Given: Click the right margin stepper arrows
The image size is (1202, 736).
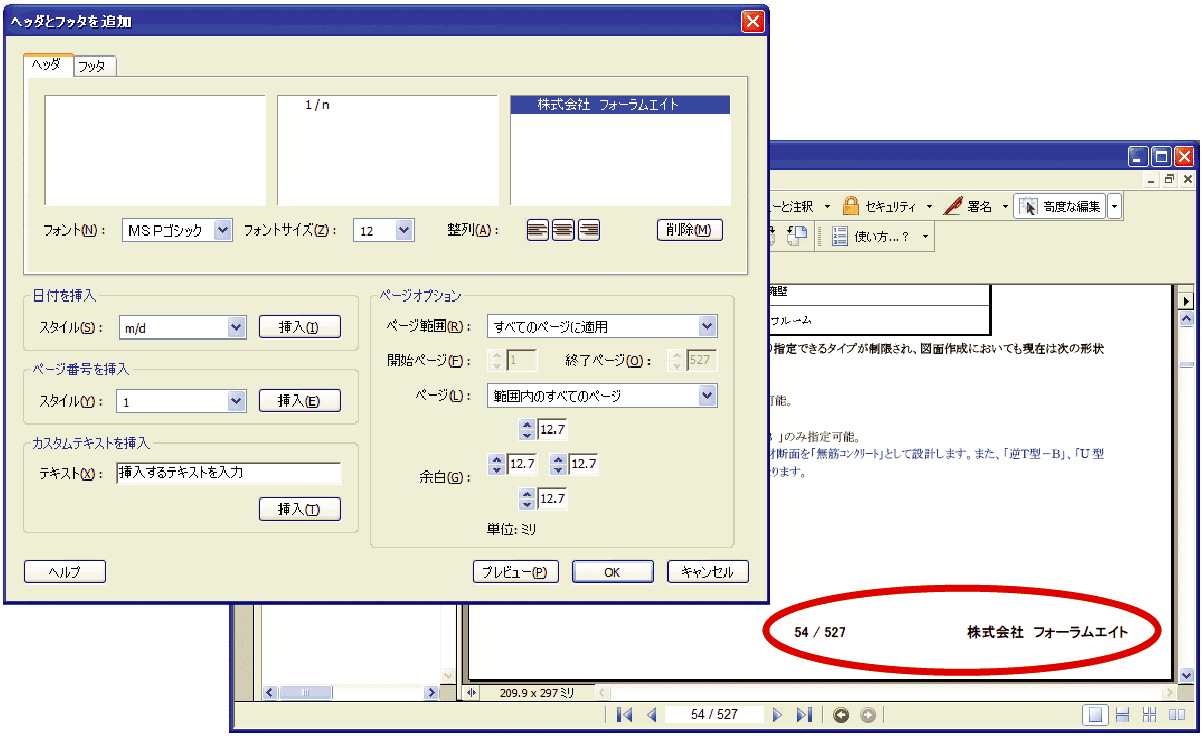Looking at the screenshot, I should [x=558, y=464].
